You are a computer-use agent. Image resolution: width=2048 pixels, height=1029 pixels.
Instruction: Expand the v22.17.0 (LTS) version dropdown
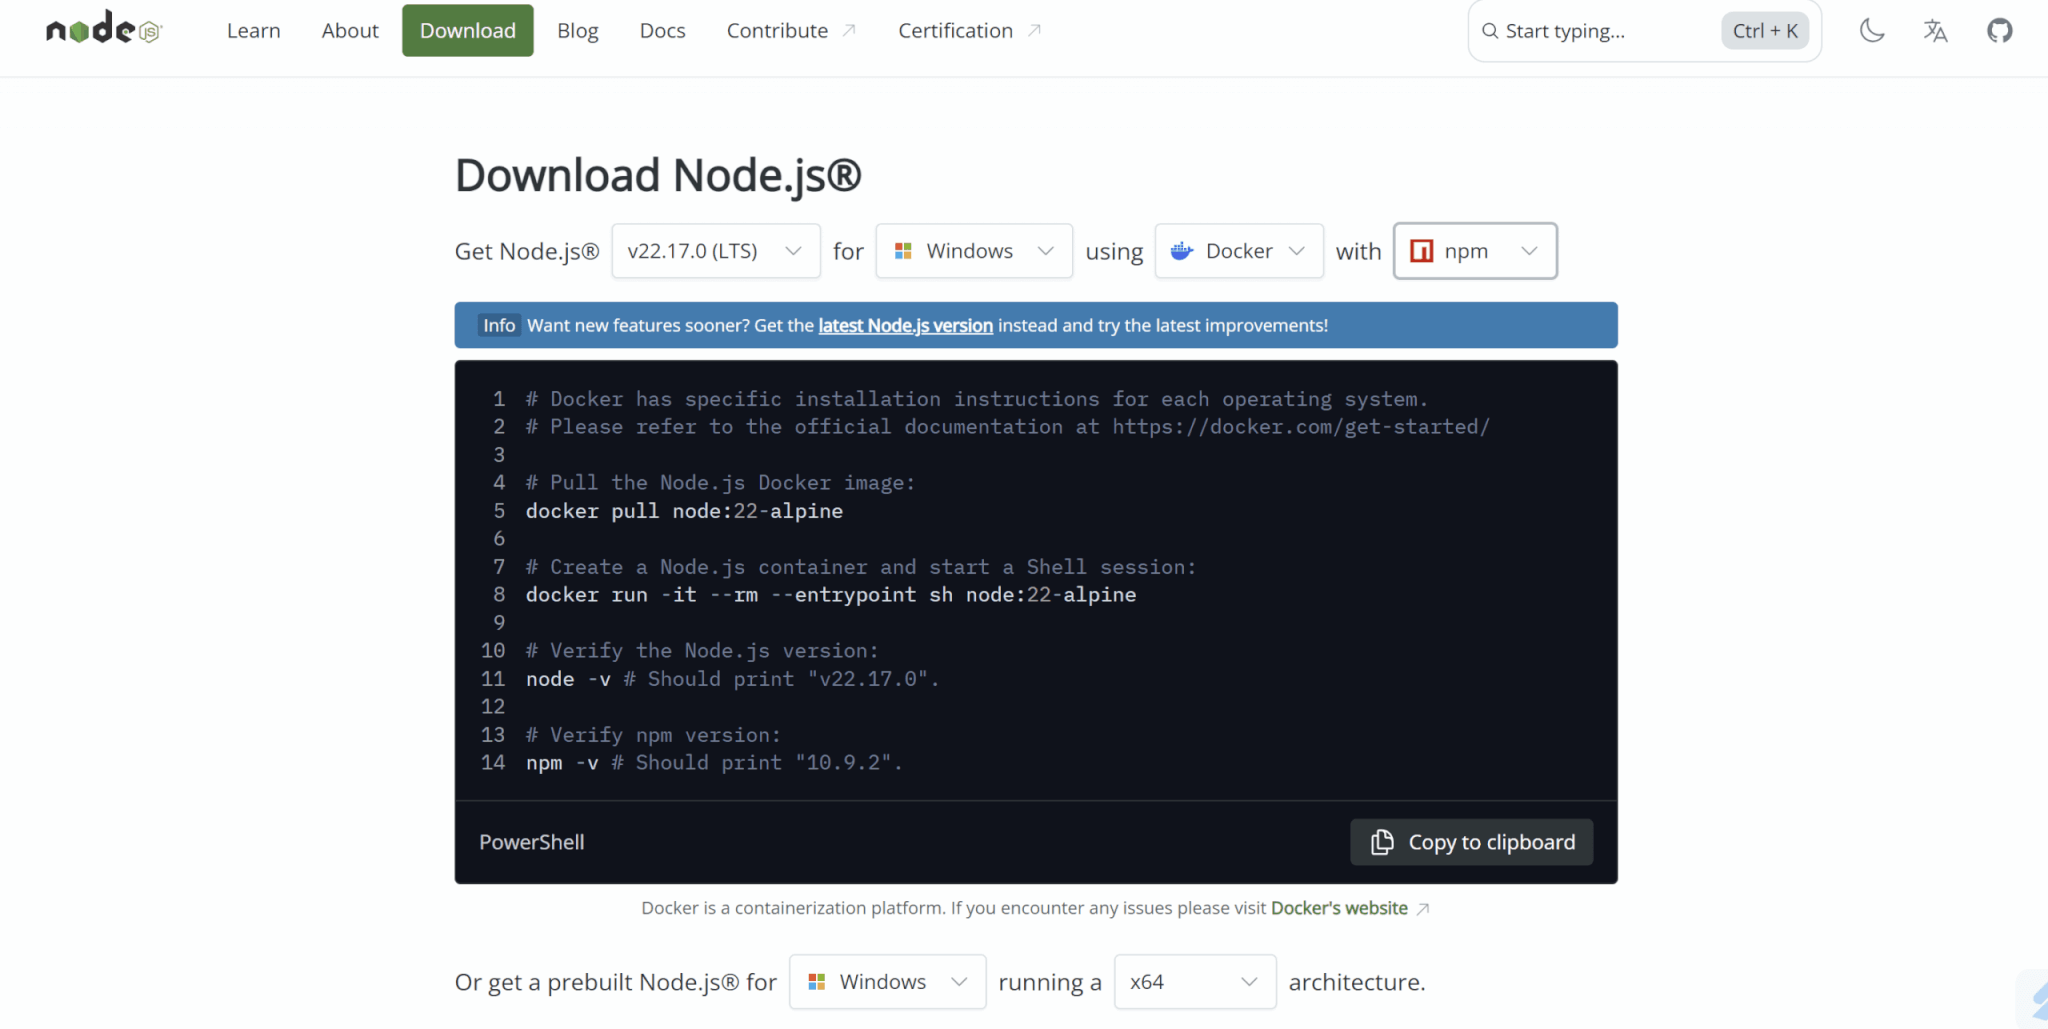coord(716,251)
